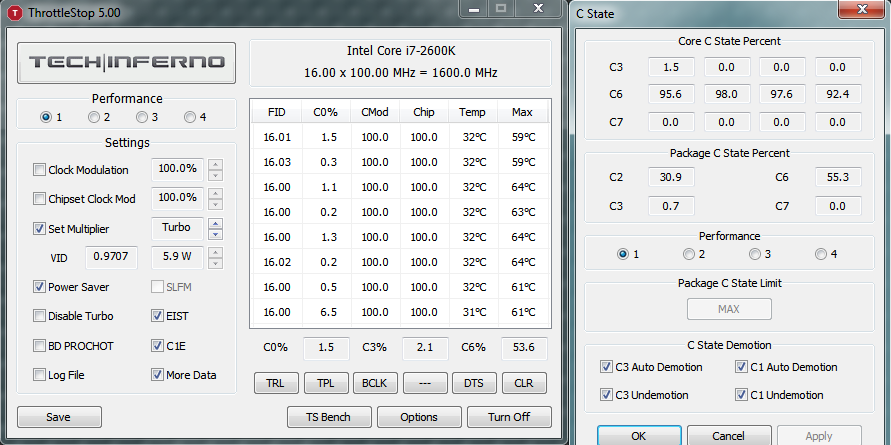Click the Turn Off button
Image resolution: width=891 pixels, height=445 pixels.
[509, 417]
